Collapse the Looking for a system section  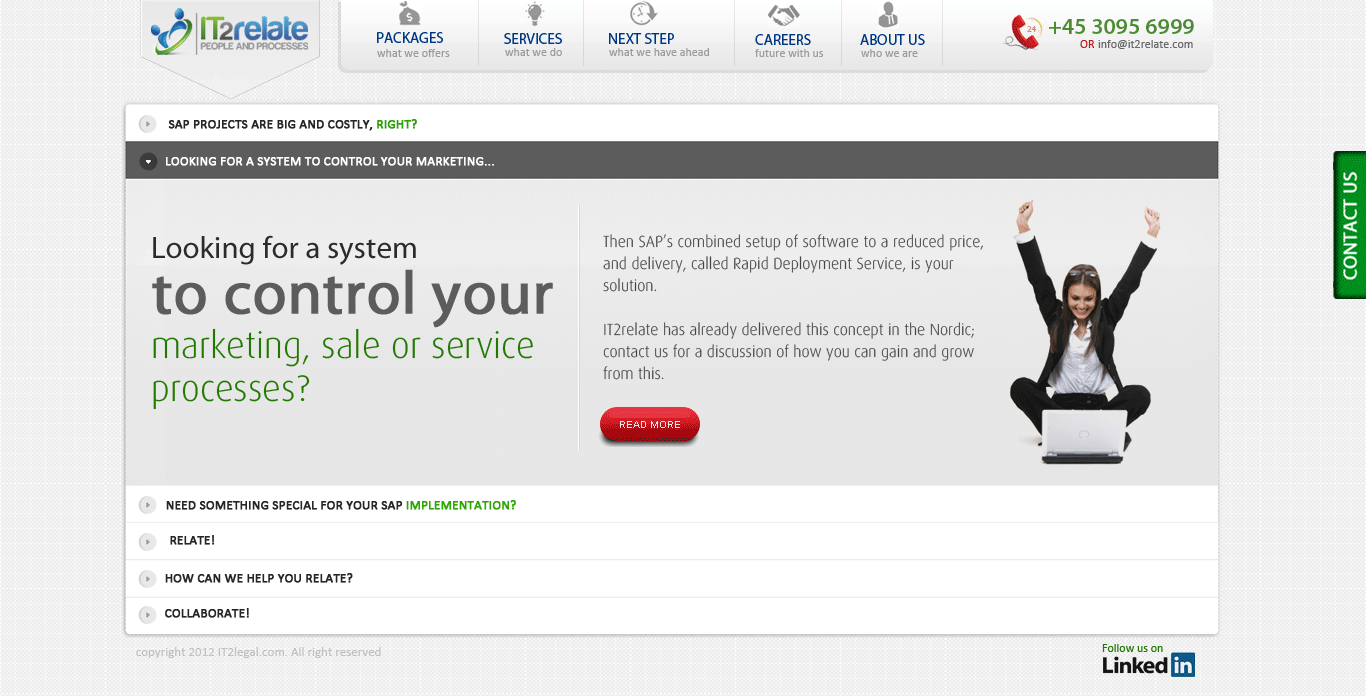pos(148,161)
